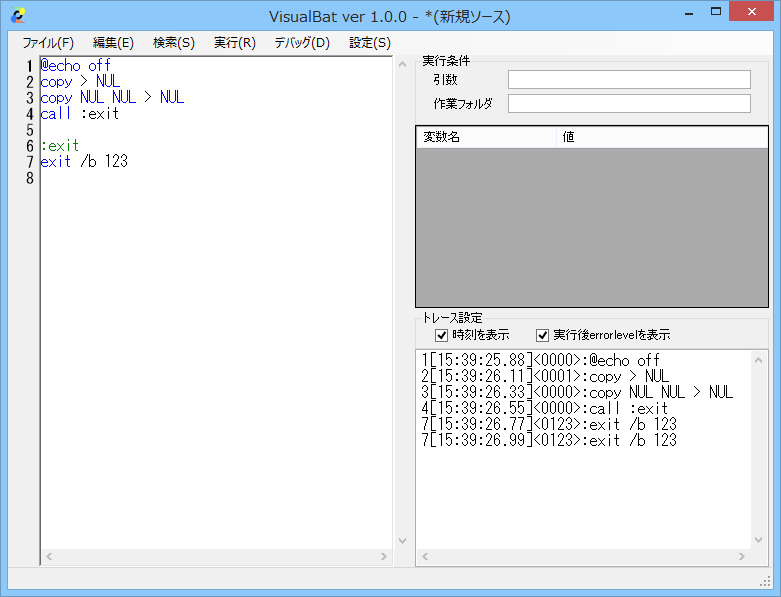Click trace log horizontal scrollbar right arrow

(x=742, y=556)
